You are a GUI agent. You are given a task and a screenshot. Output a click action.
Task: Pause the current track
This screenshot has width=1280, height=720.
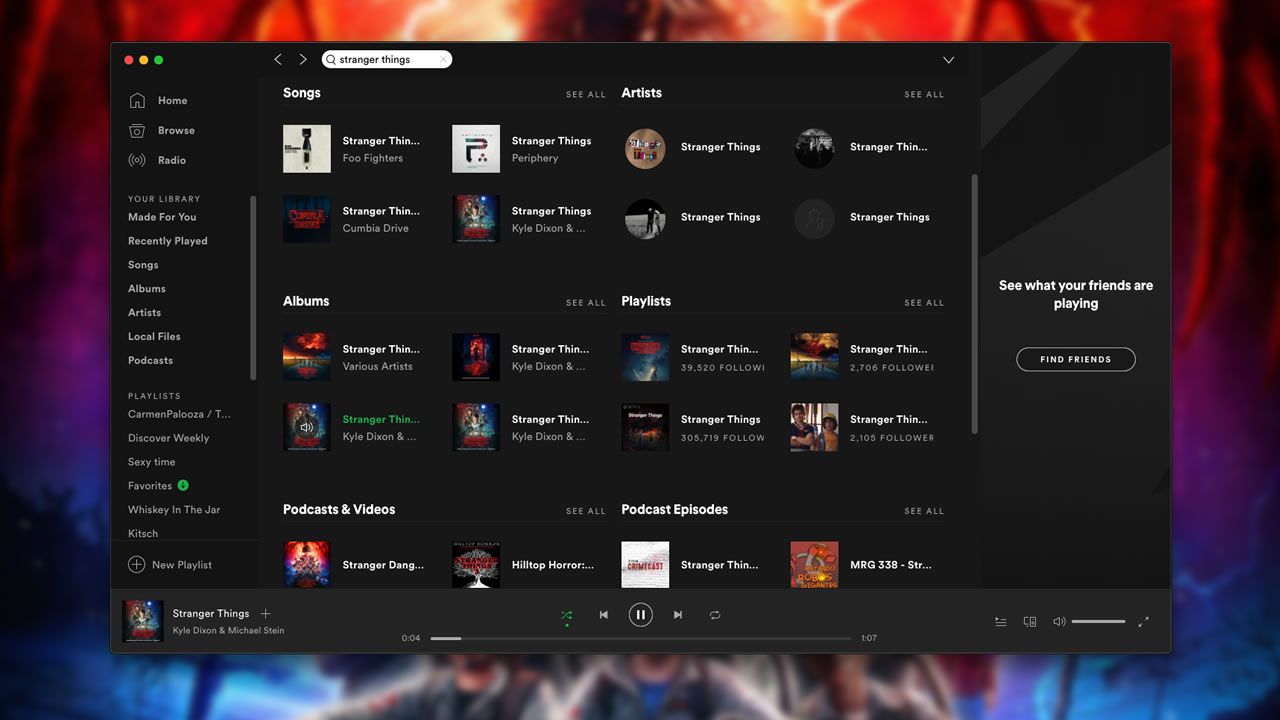click(x=641, y=615)
